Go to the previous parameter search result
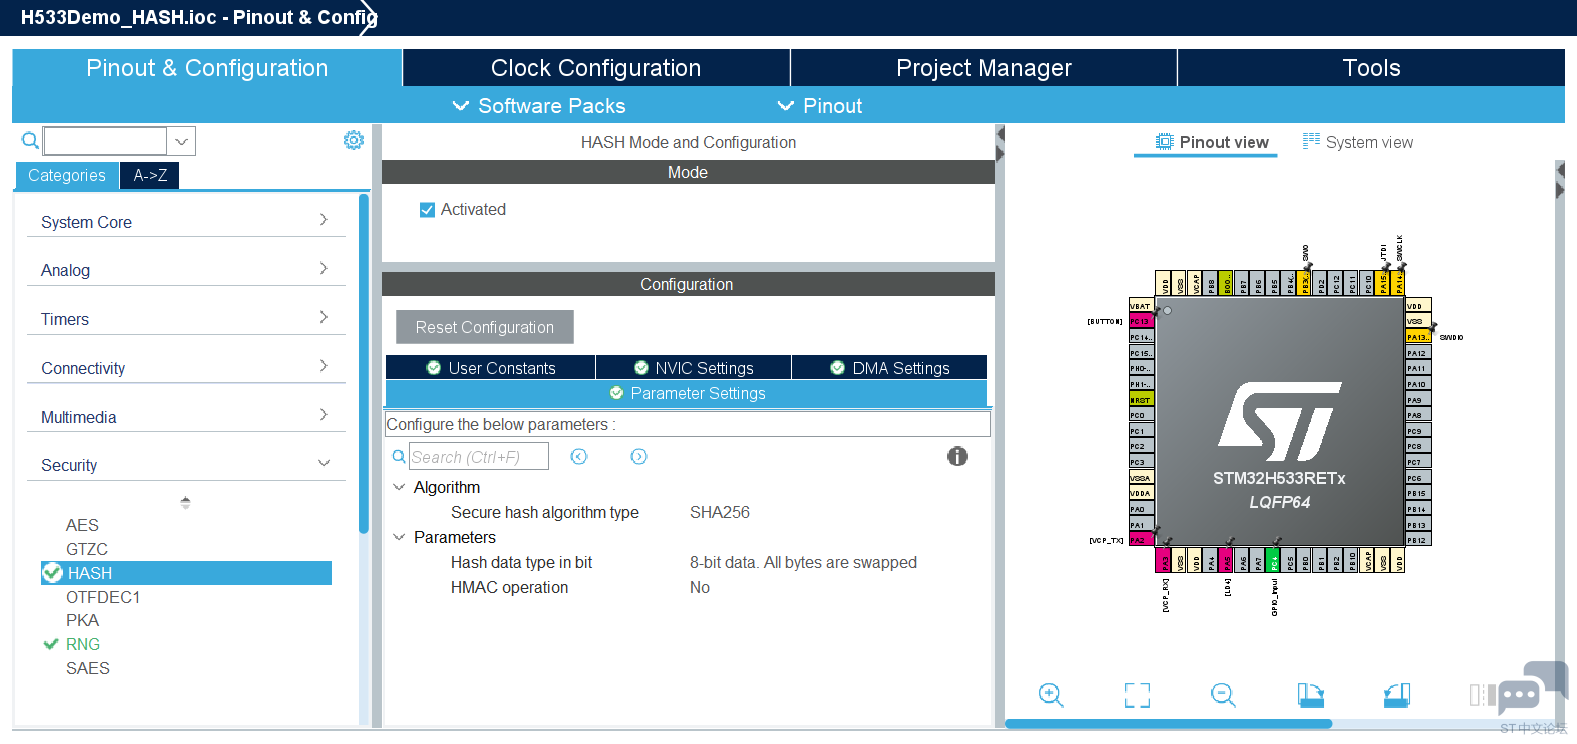 (579, 456)
